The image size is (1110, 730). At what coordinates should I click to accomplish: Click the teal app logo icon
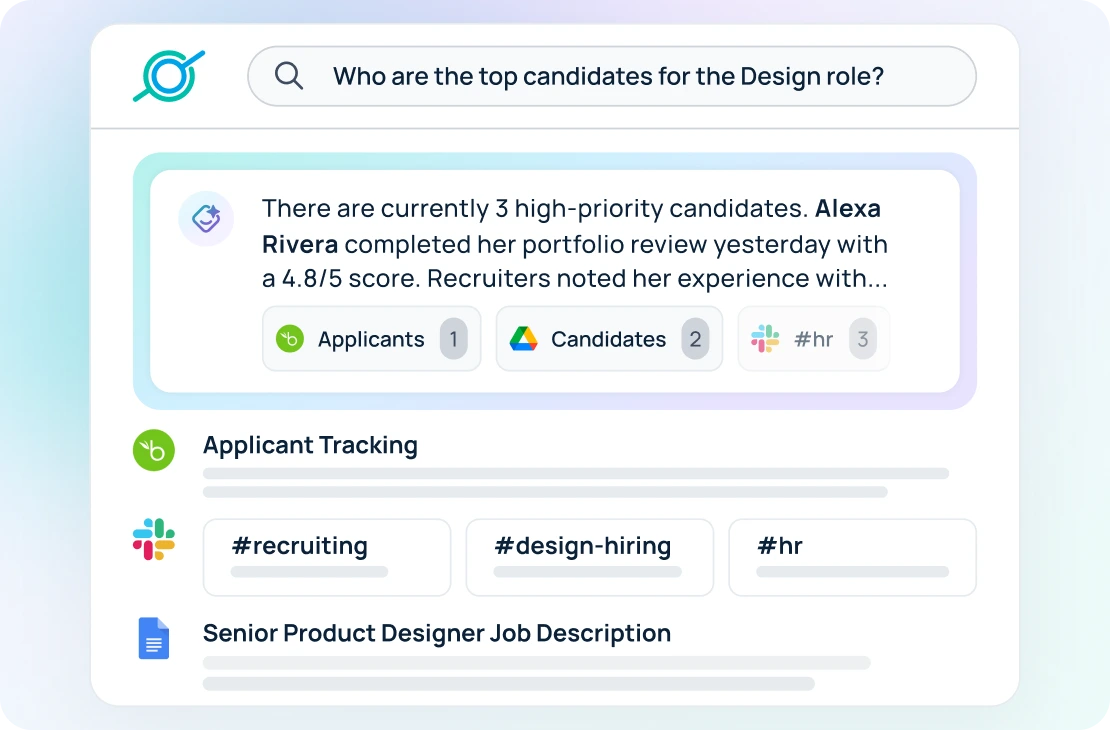point(169,75)
